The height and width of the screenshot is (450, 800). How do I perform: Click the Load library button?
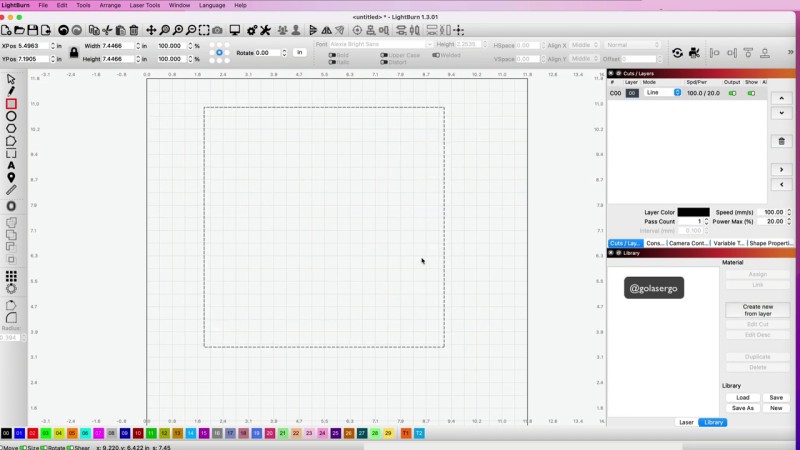[x=743, y=398]
